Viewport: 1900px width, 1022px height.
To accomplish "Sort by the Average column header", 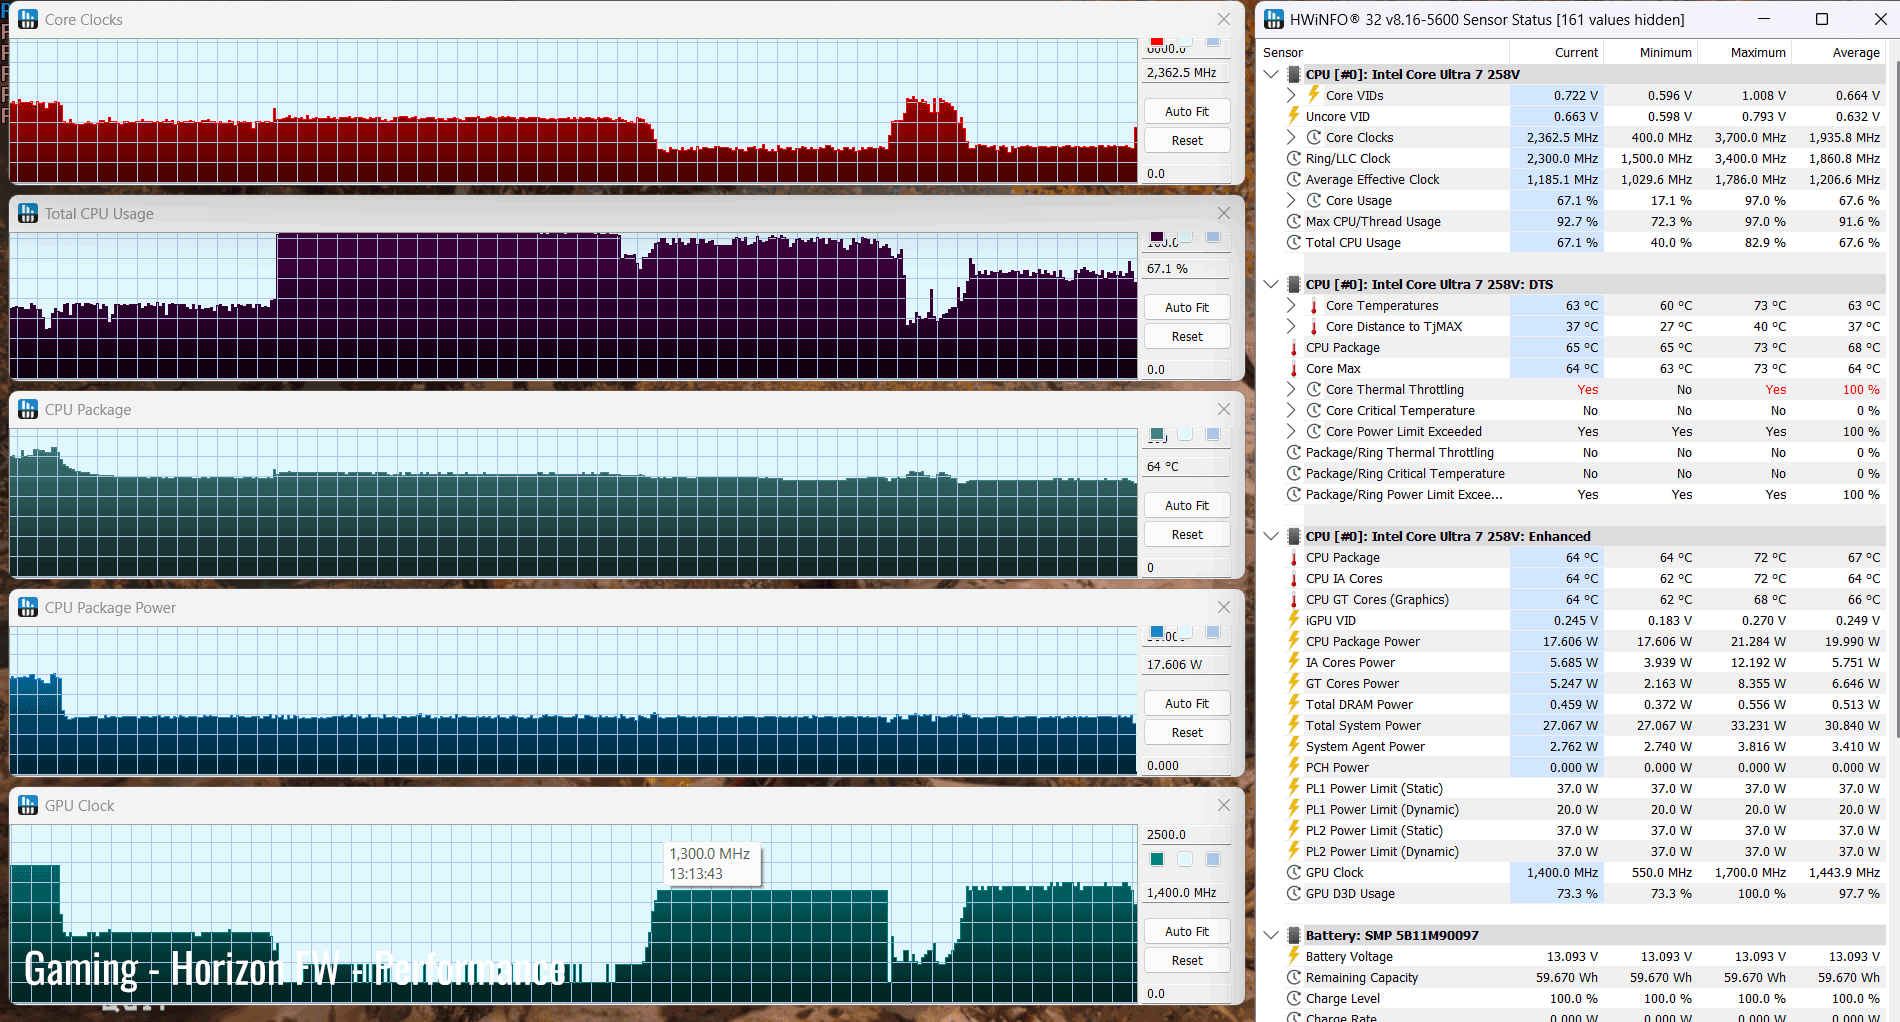I will click(1838, 52).
